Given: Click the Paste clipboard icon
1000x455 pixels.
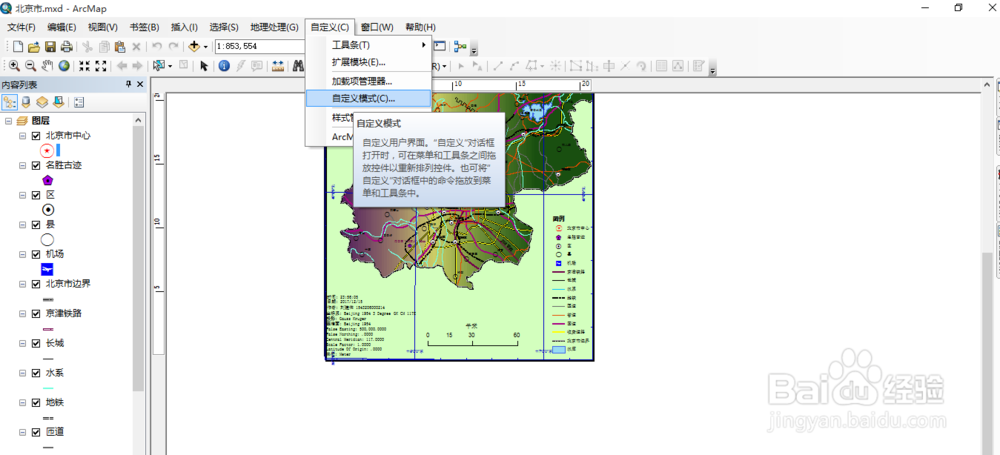Looking at the screenshot, I should [x=119, y=47].
